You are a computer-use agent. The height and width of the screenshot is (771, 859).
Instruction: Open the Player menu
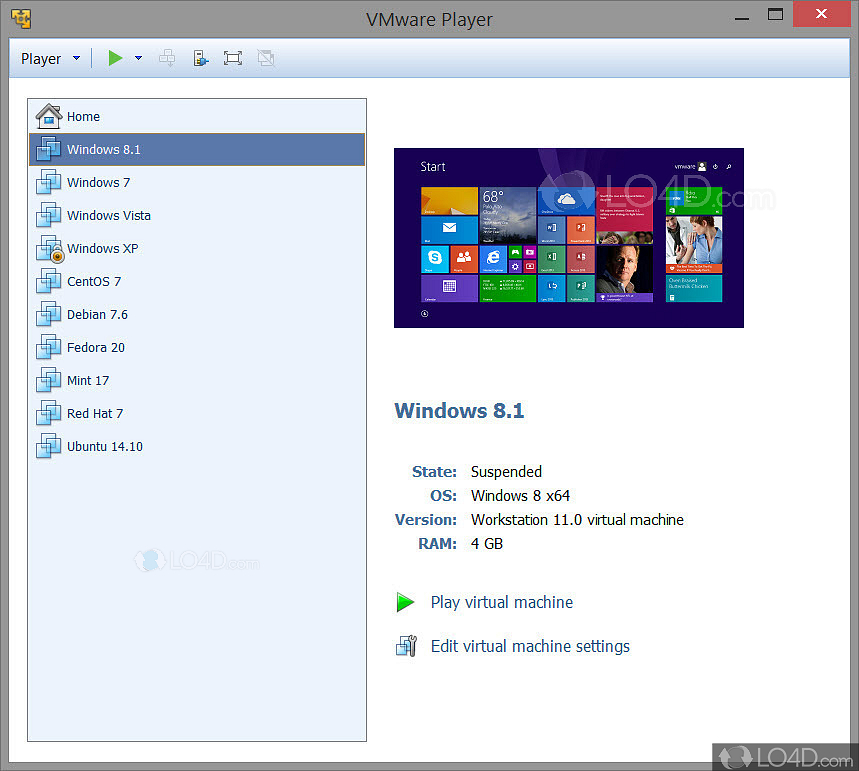(x=50, y=59)
